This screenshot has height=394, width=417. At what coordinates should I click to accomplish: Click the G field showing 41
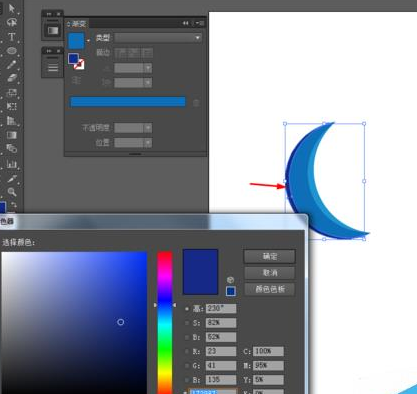(x=221, y=366)
